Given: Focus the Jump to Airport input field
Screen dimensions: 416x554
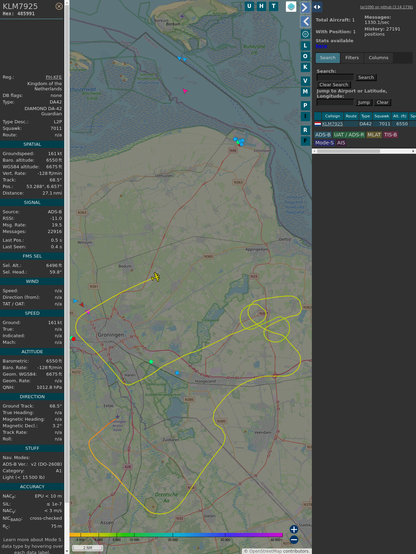Looking at the screenshot, I should [x=335, y=102].
